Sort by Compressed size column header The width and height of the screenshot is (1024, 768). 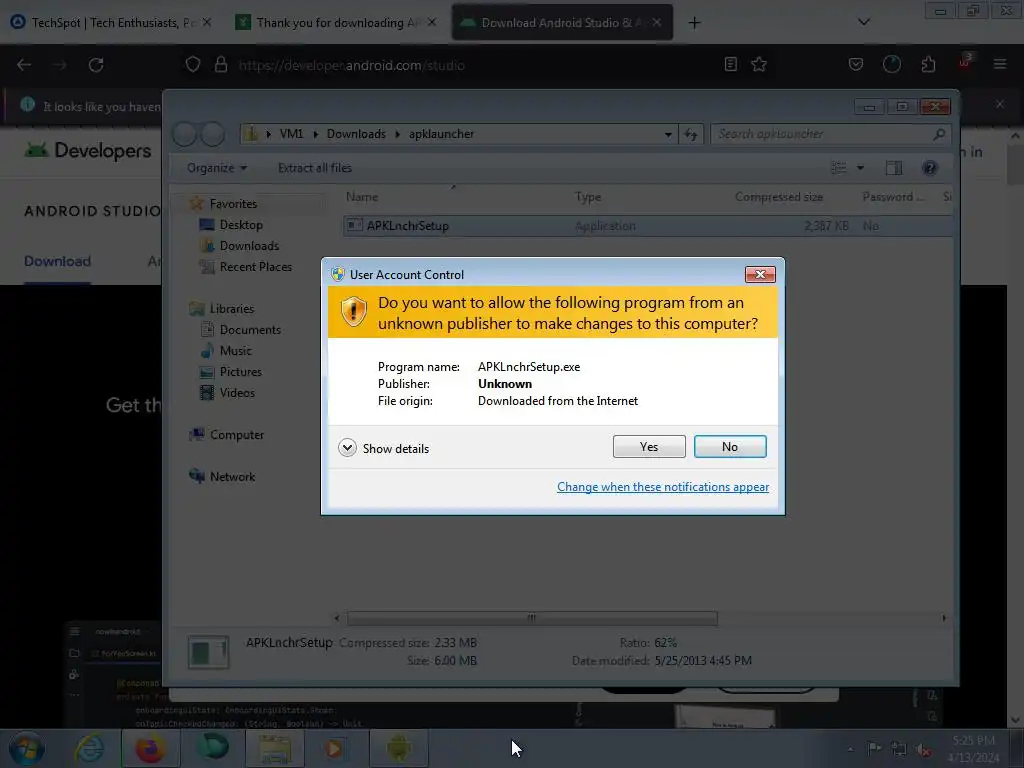[778, 197]
